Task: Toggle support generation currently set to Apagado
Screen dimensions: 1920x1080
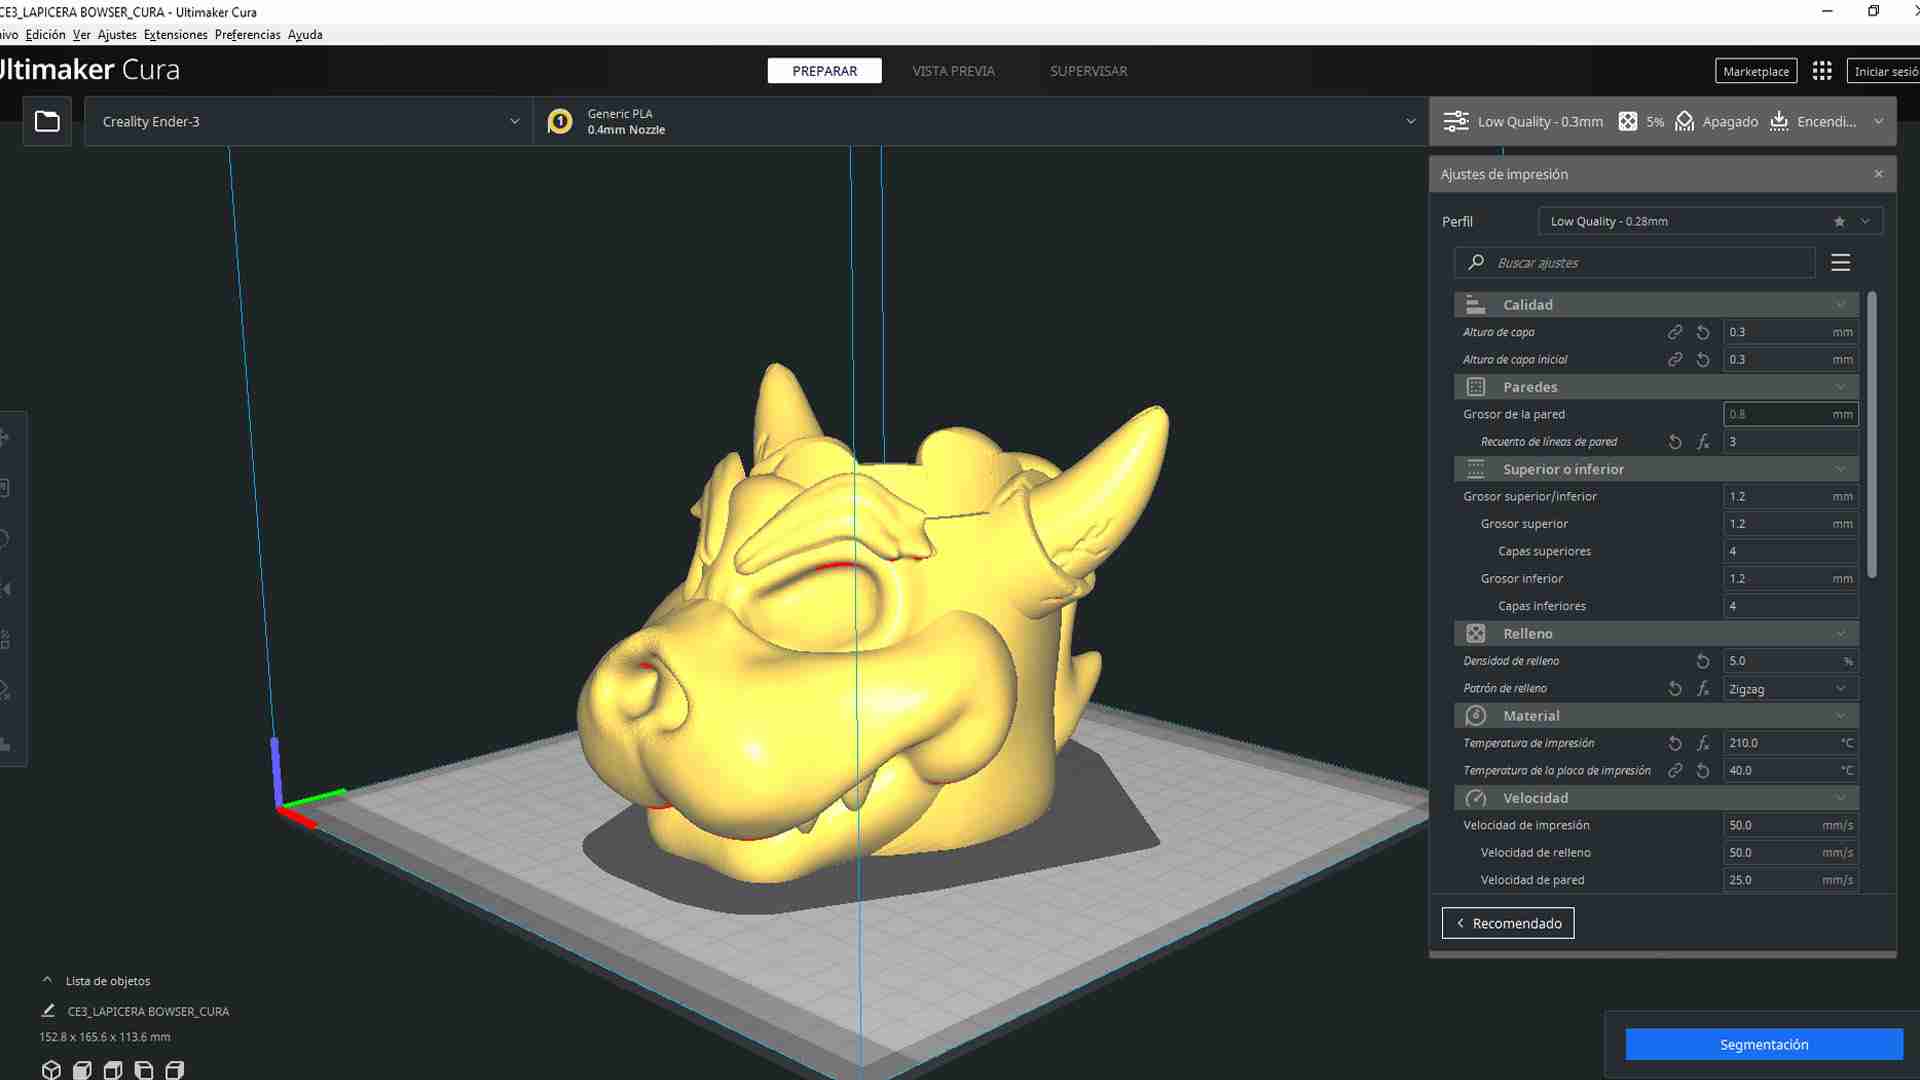Action: pyautogui.click(x=1717, y=121)
